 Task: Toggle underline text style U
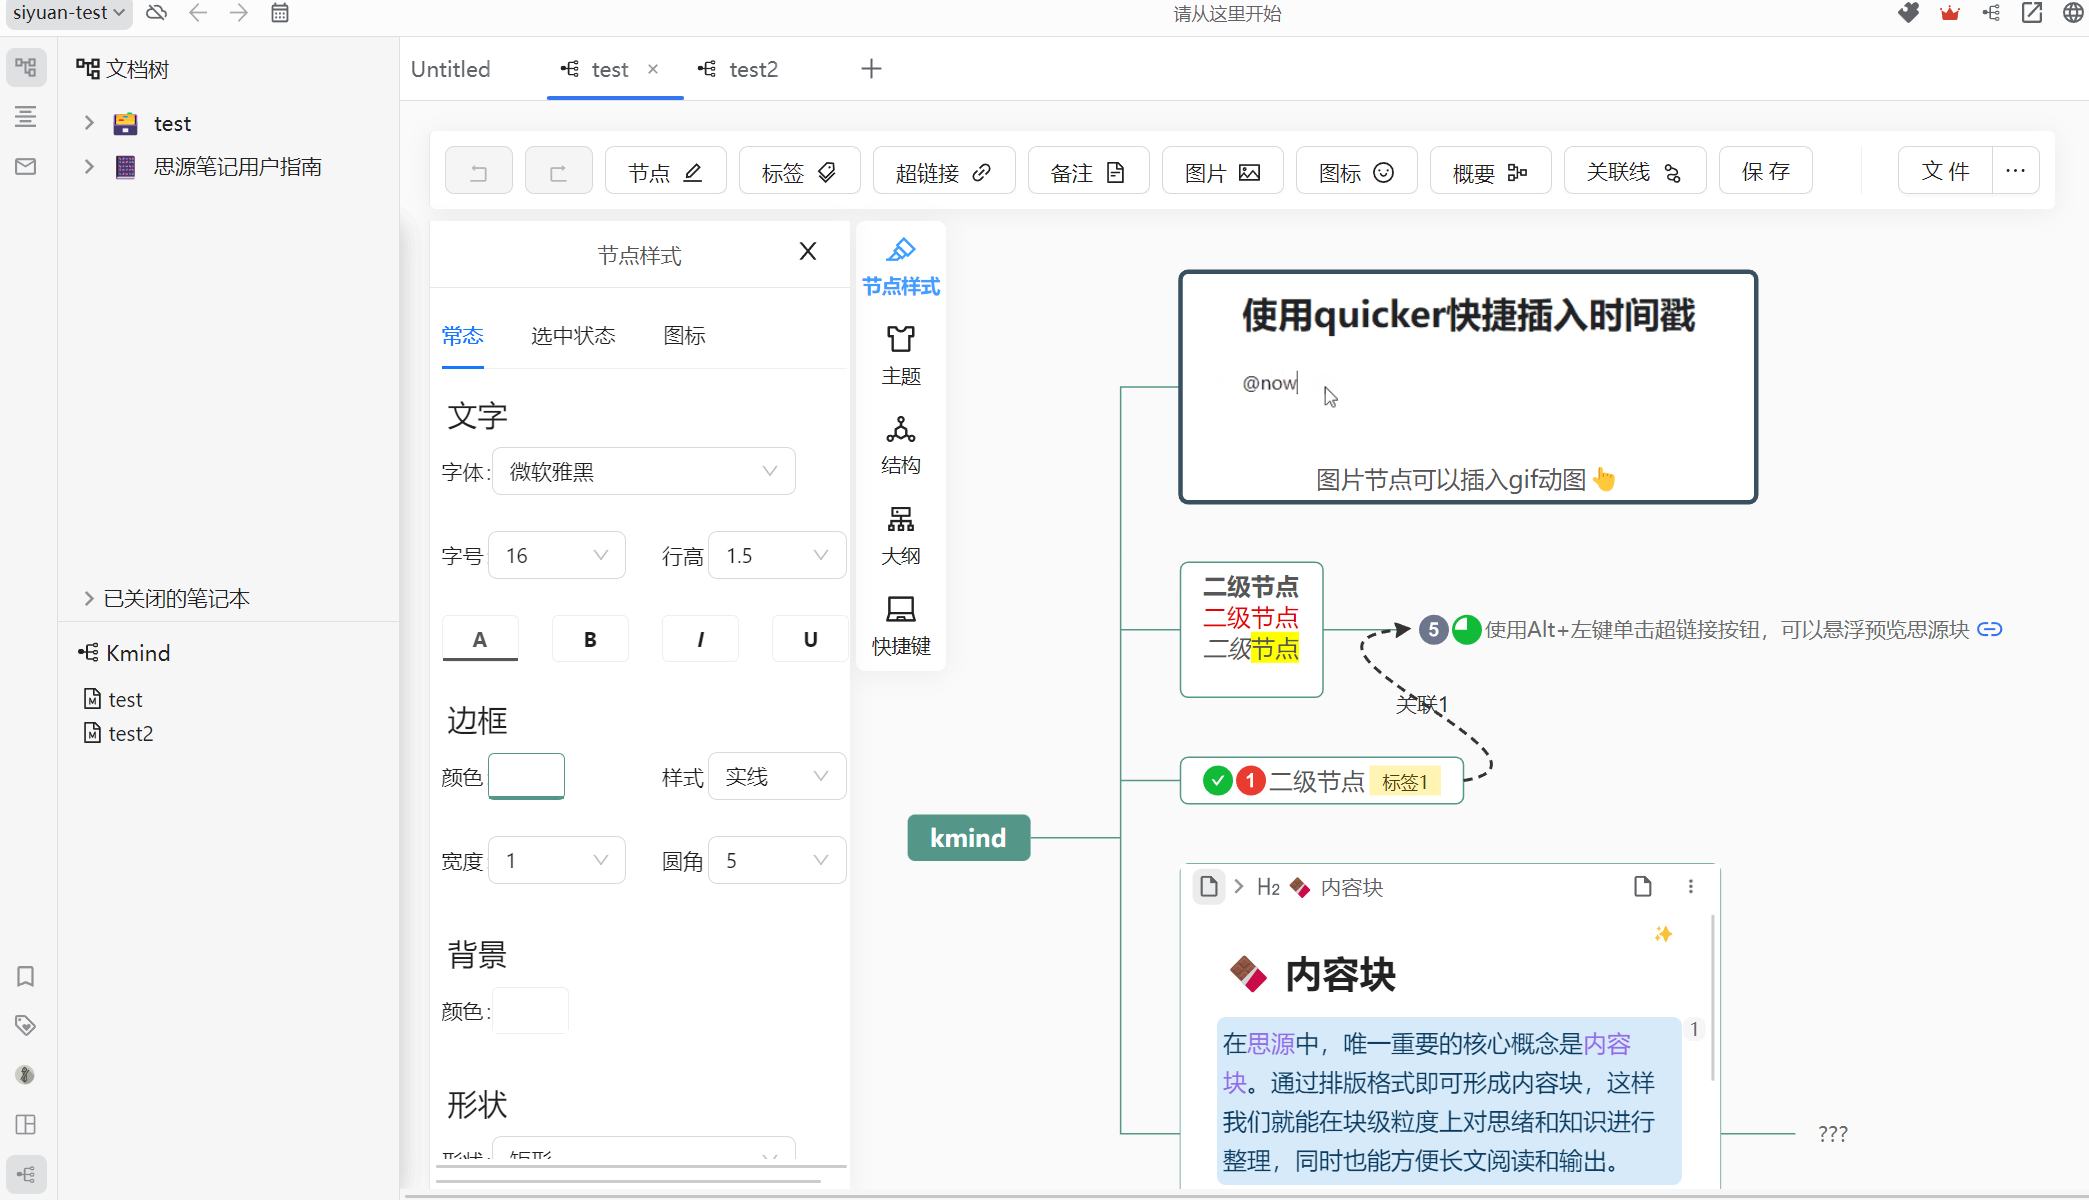pyautogui.click(x=810, y=639)
